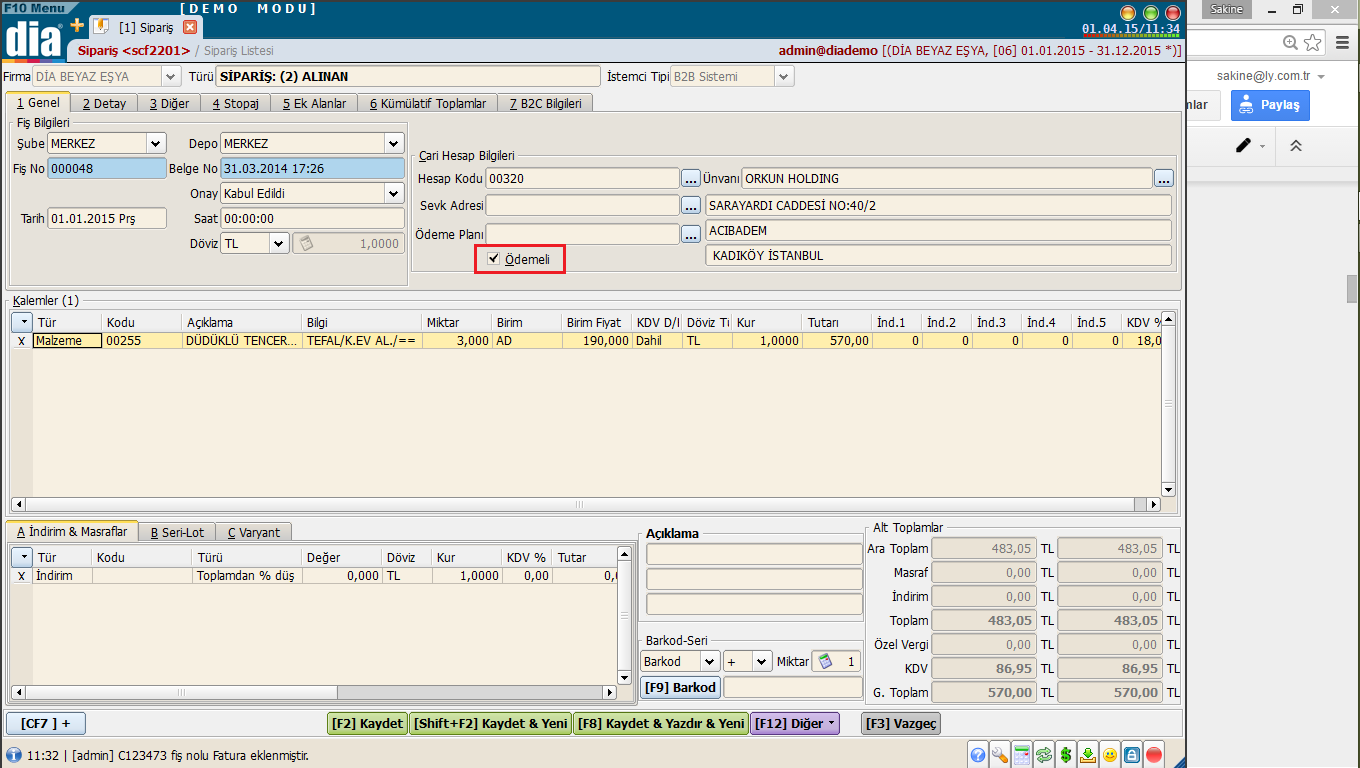Image resolution: width=1360 pixels, height=768 pixels.
Task: Click [F8] Kaydet & Yazdır & Yeni button
Action: tap(660, 723)
